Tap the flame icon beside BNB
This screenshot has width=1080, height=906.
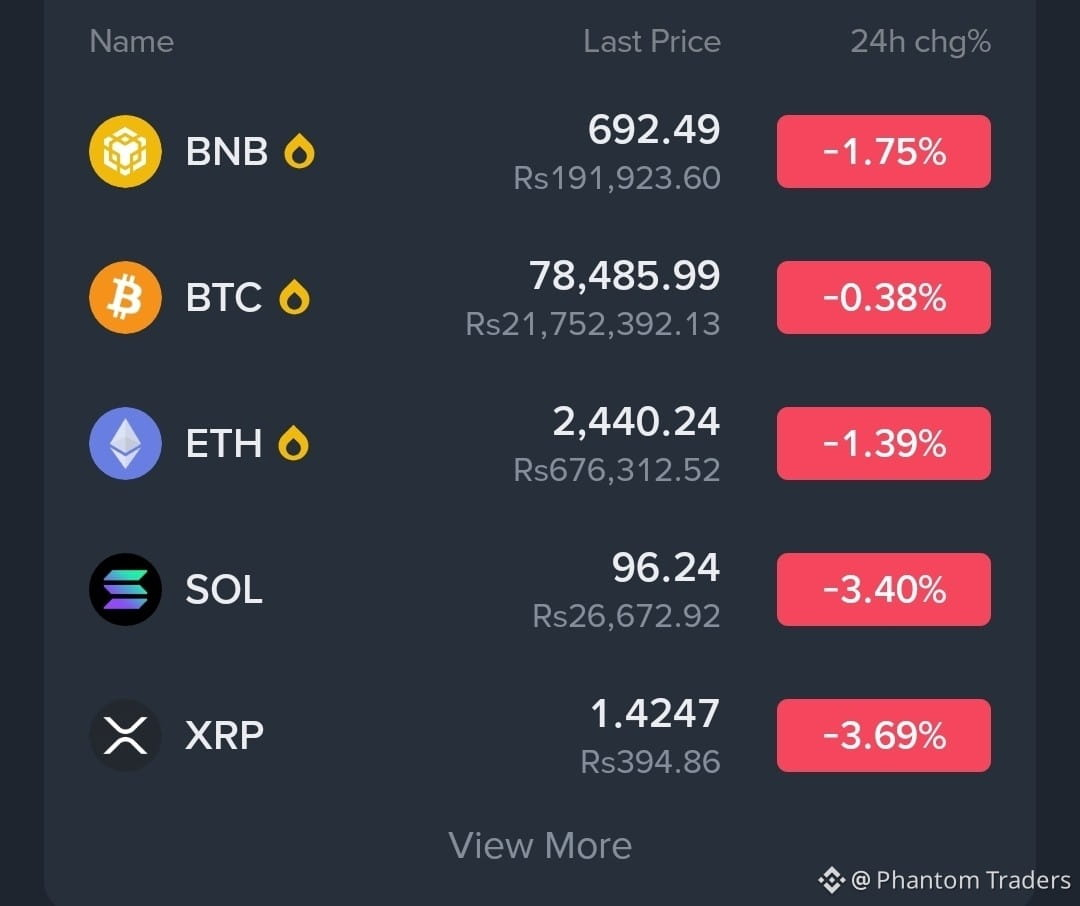pos(300,152)
